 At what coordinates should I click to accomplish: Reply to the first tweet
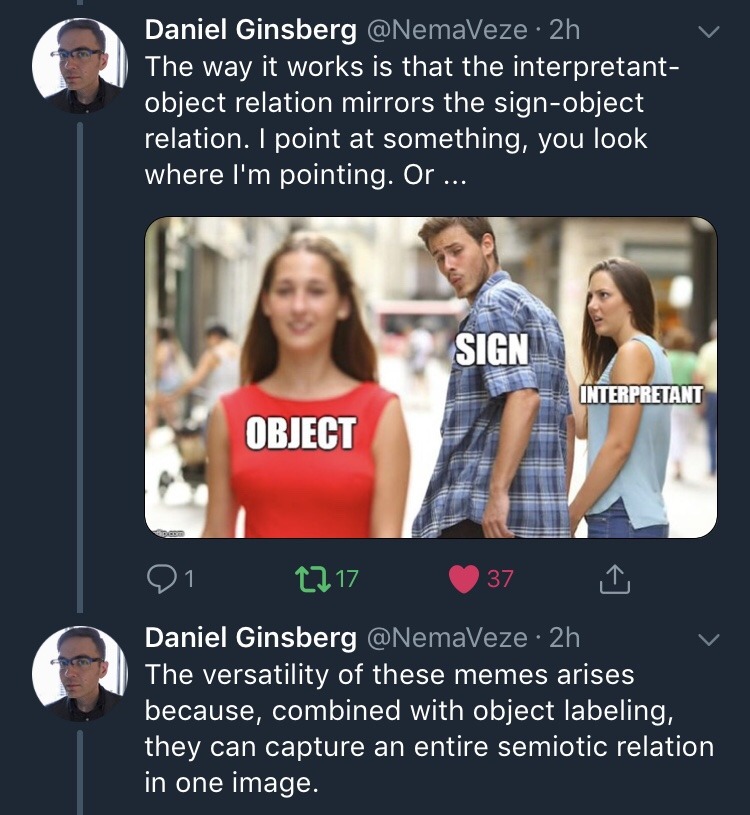159,578
